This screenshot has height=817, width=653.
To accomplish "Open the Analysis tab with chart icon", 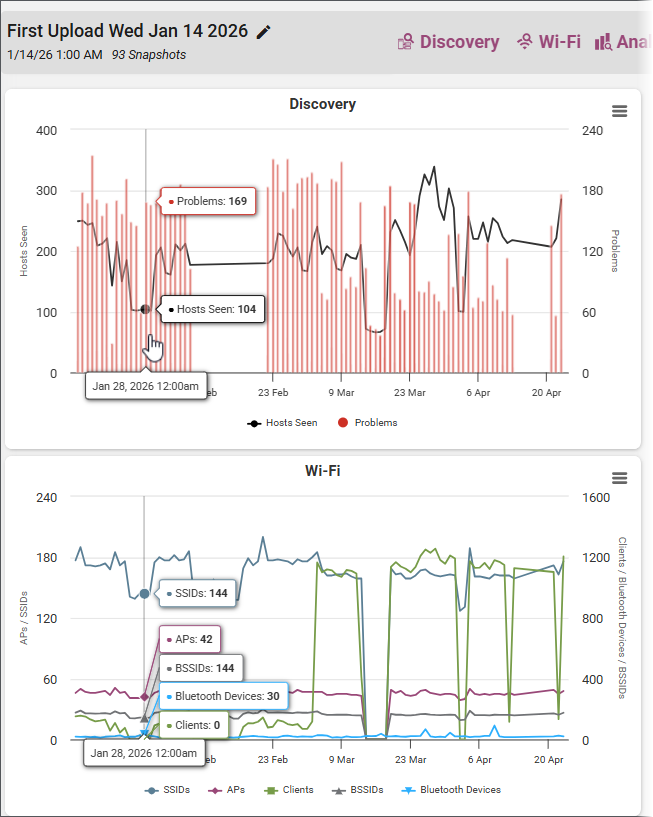I will 623,42.
